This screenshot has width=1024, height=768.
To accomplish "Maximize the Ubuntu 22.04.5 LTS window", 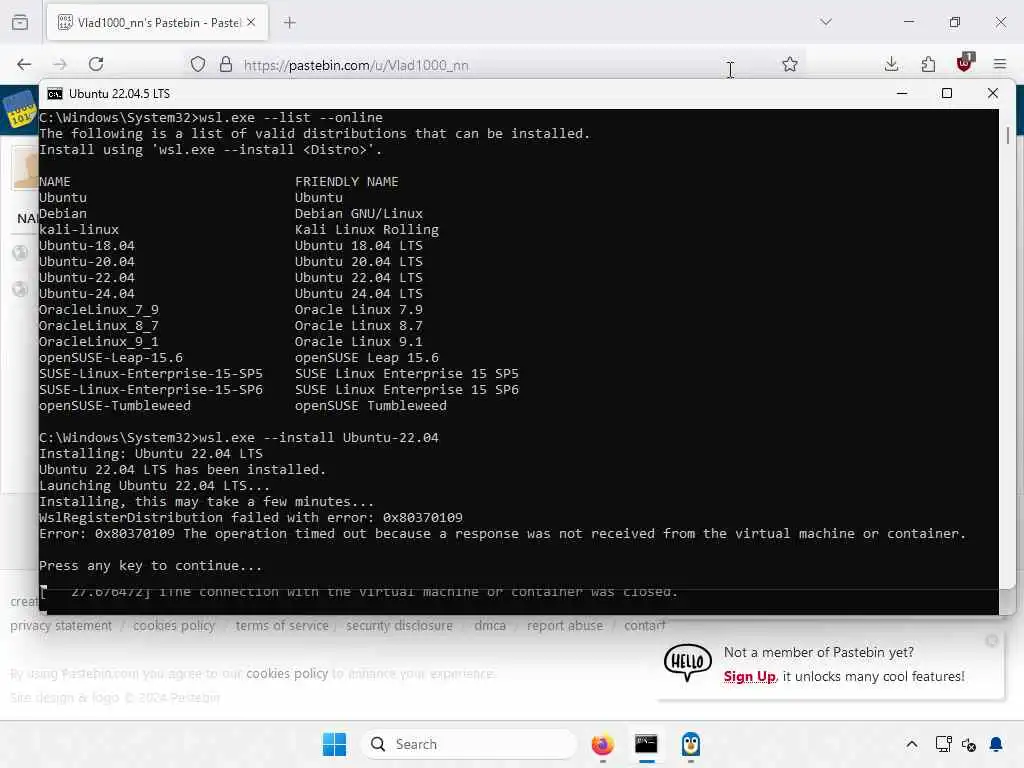I will tap(947, 93).
